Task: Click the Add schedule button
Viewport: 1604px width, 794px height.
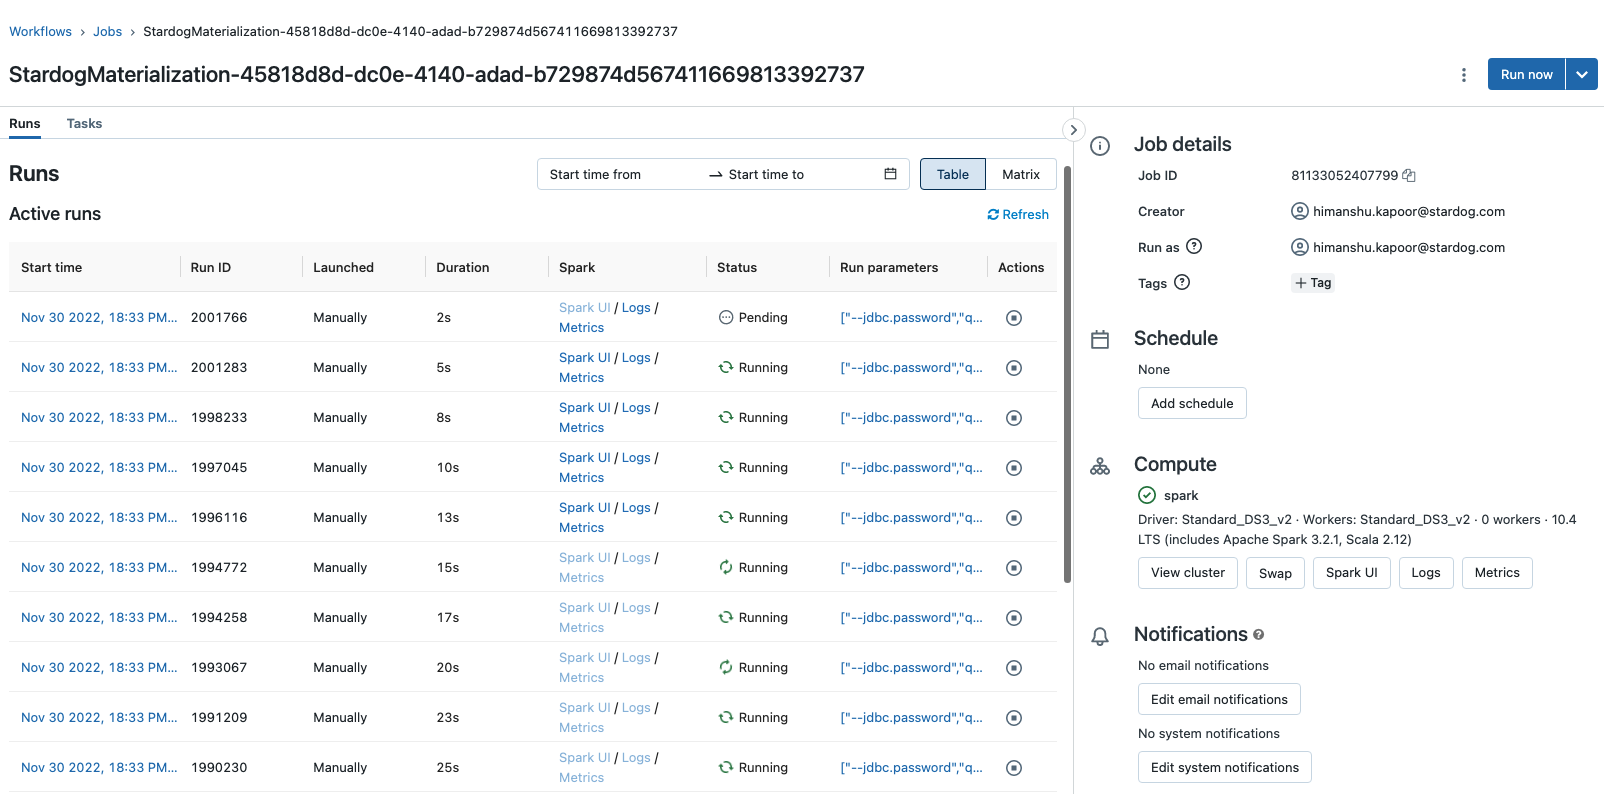Action: tap(1191, 404)
